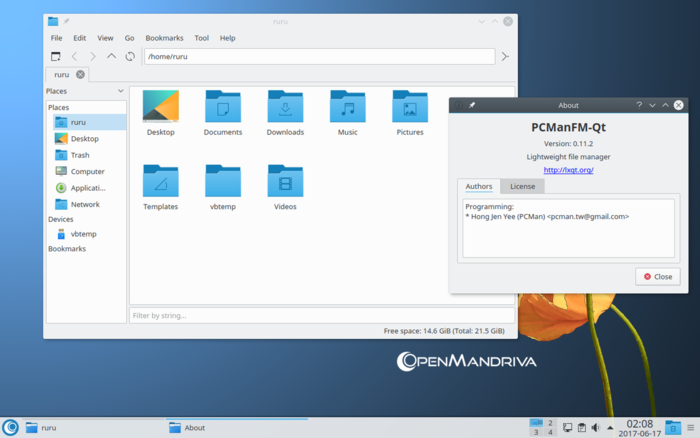
Task: Click the /home/ruru path bar
Action: (320, 56)
